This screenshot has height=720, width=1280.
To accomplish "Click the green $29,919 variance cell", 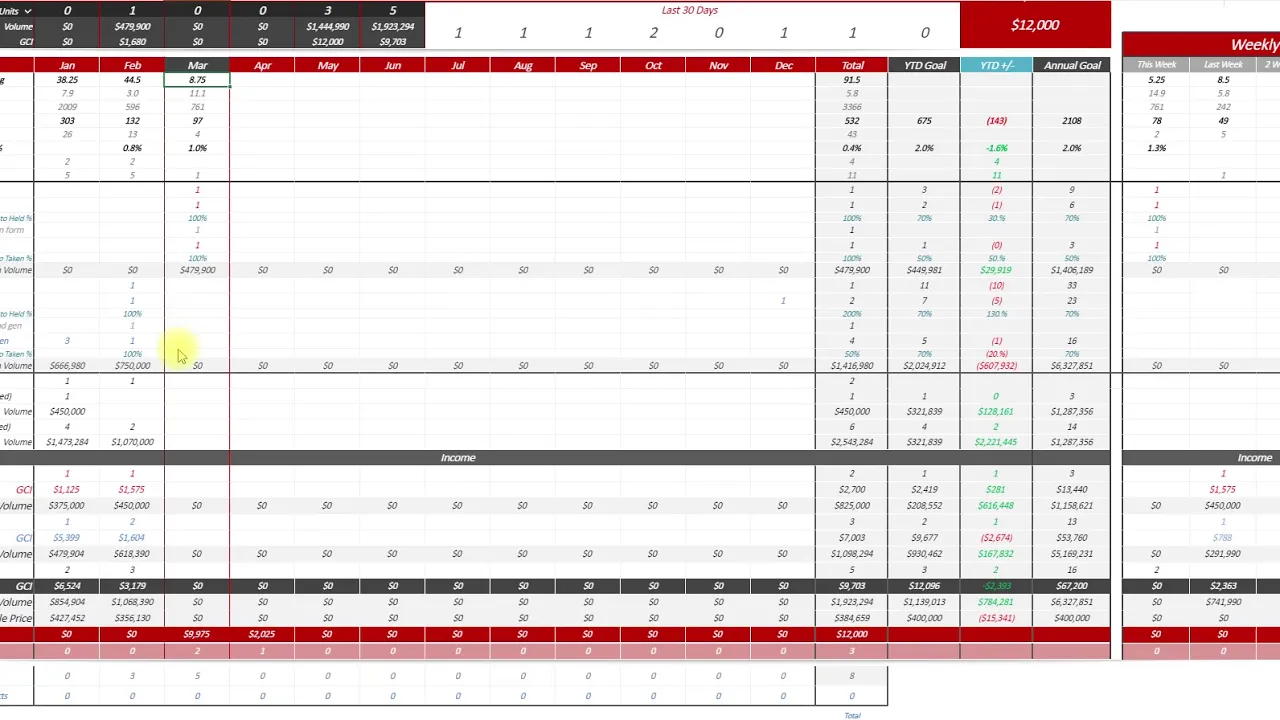I will pyautogui.click(x=996, y=270).
